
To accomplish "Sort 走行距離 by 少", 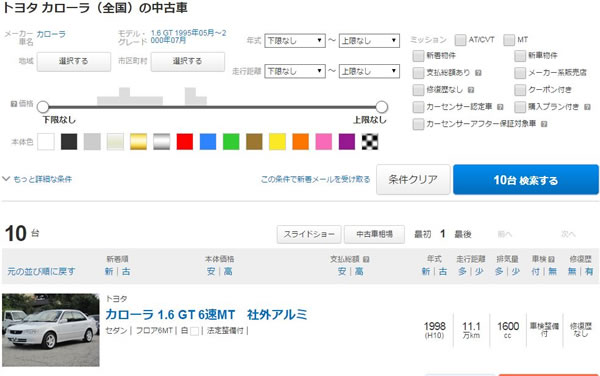I will (x=479, y=271).
